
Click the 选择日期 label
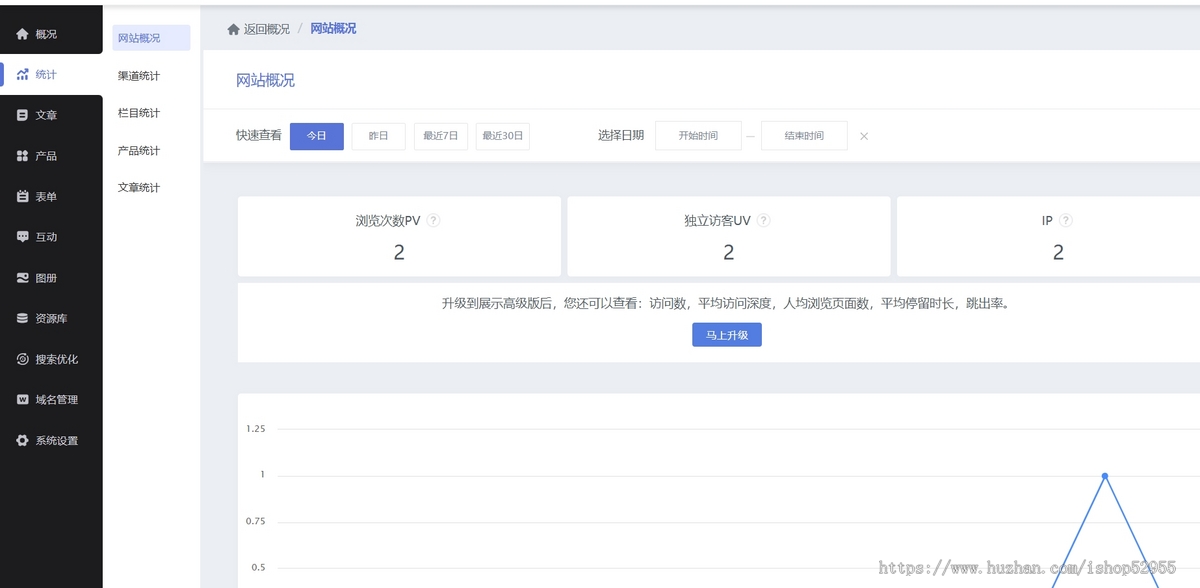coord(621,136)
